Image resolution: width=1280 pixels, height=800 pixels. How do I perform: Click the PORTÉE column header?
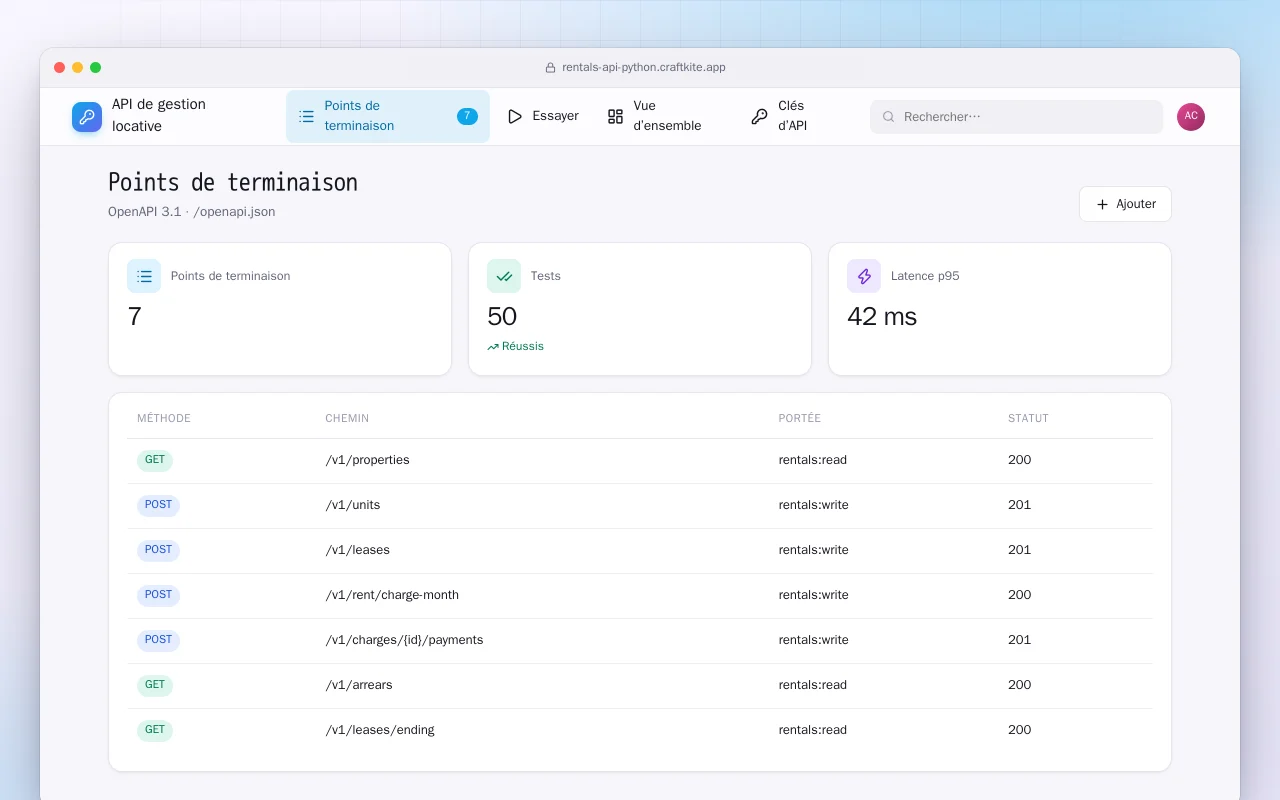click(x=800, y=418)
